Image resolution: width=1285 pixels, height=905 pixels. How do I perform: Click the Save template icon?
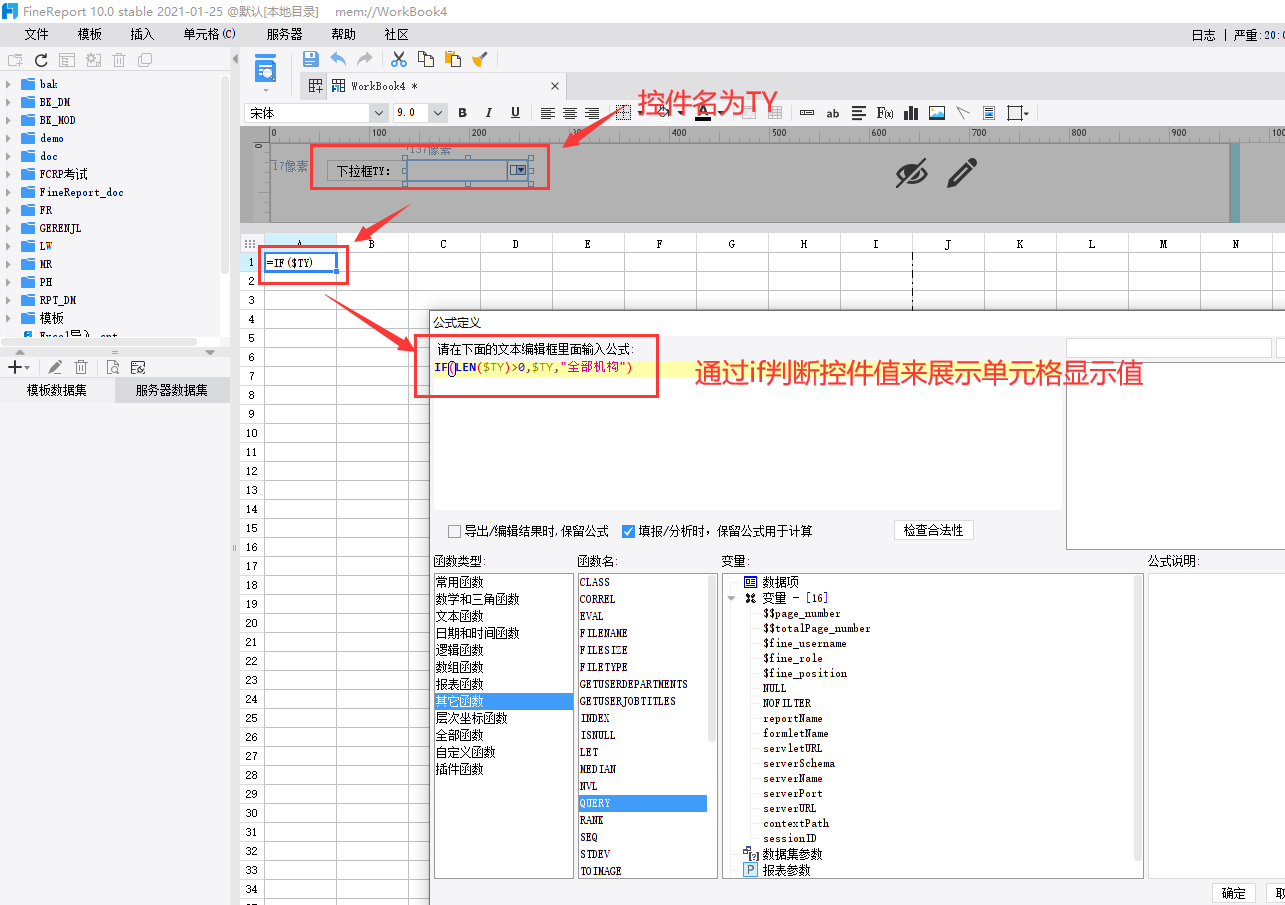(x=310, y=59)
